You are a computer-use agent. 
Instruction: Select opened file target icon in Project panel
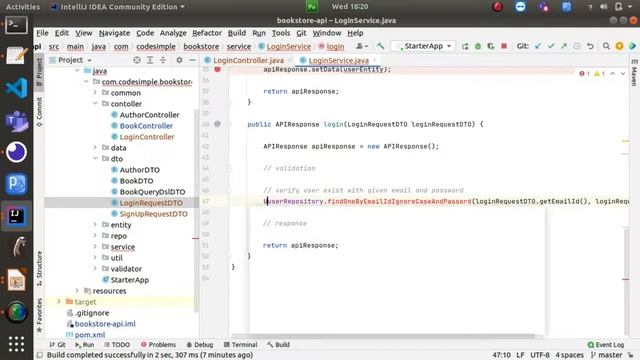point(137,60)
